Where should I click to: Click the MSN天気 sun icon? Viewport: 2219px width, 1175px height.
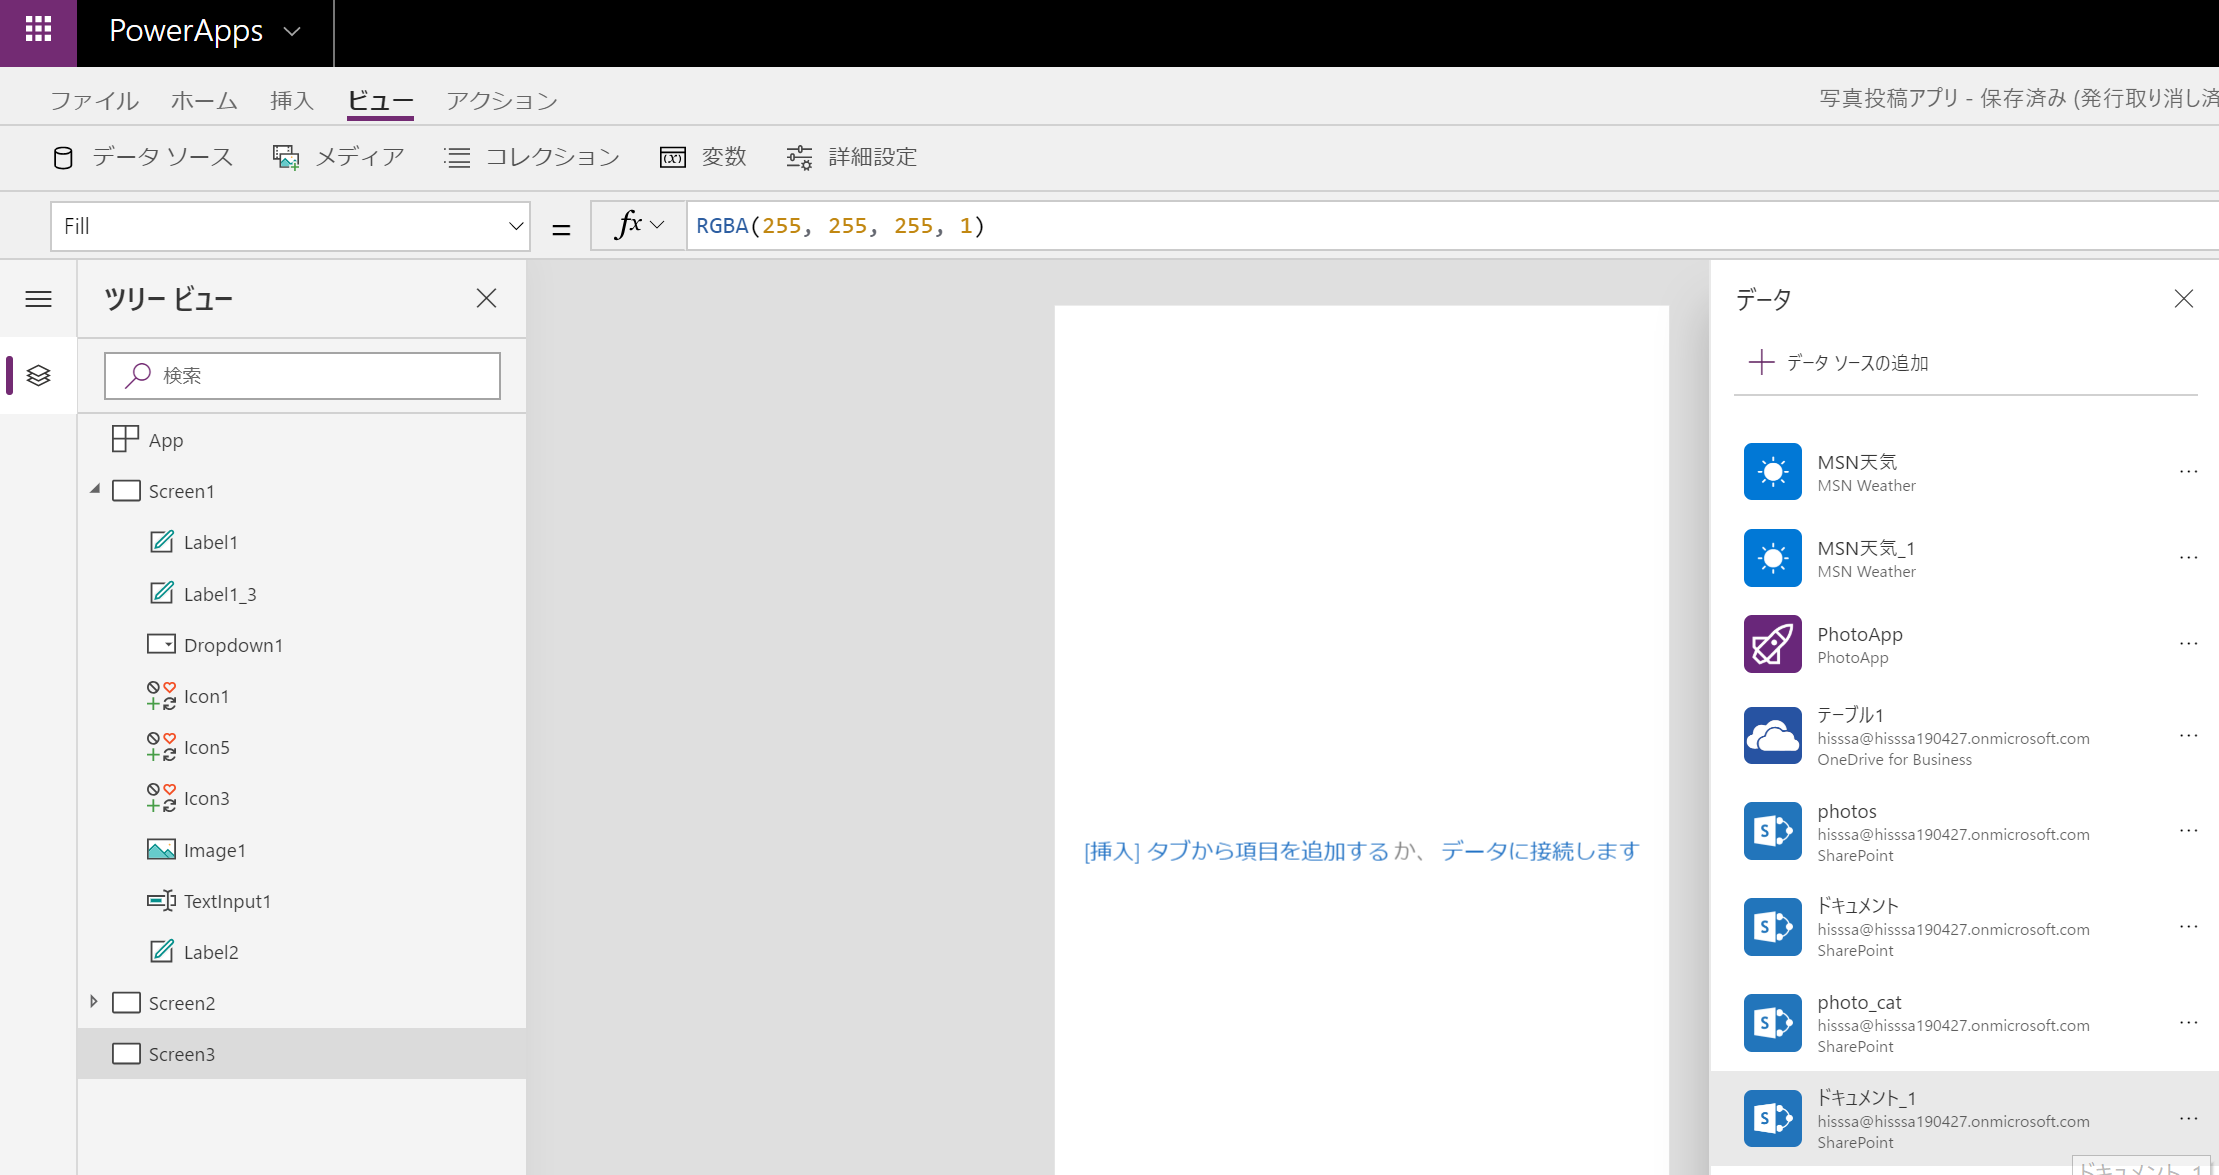1772,472
